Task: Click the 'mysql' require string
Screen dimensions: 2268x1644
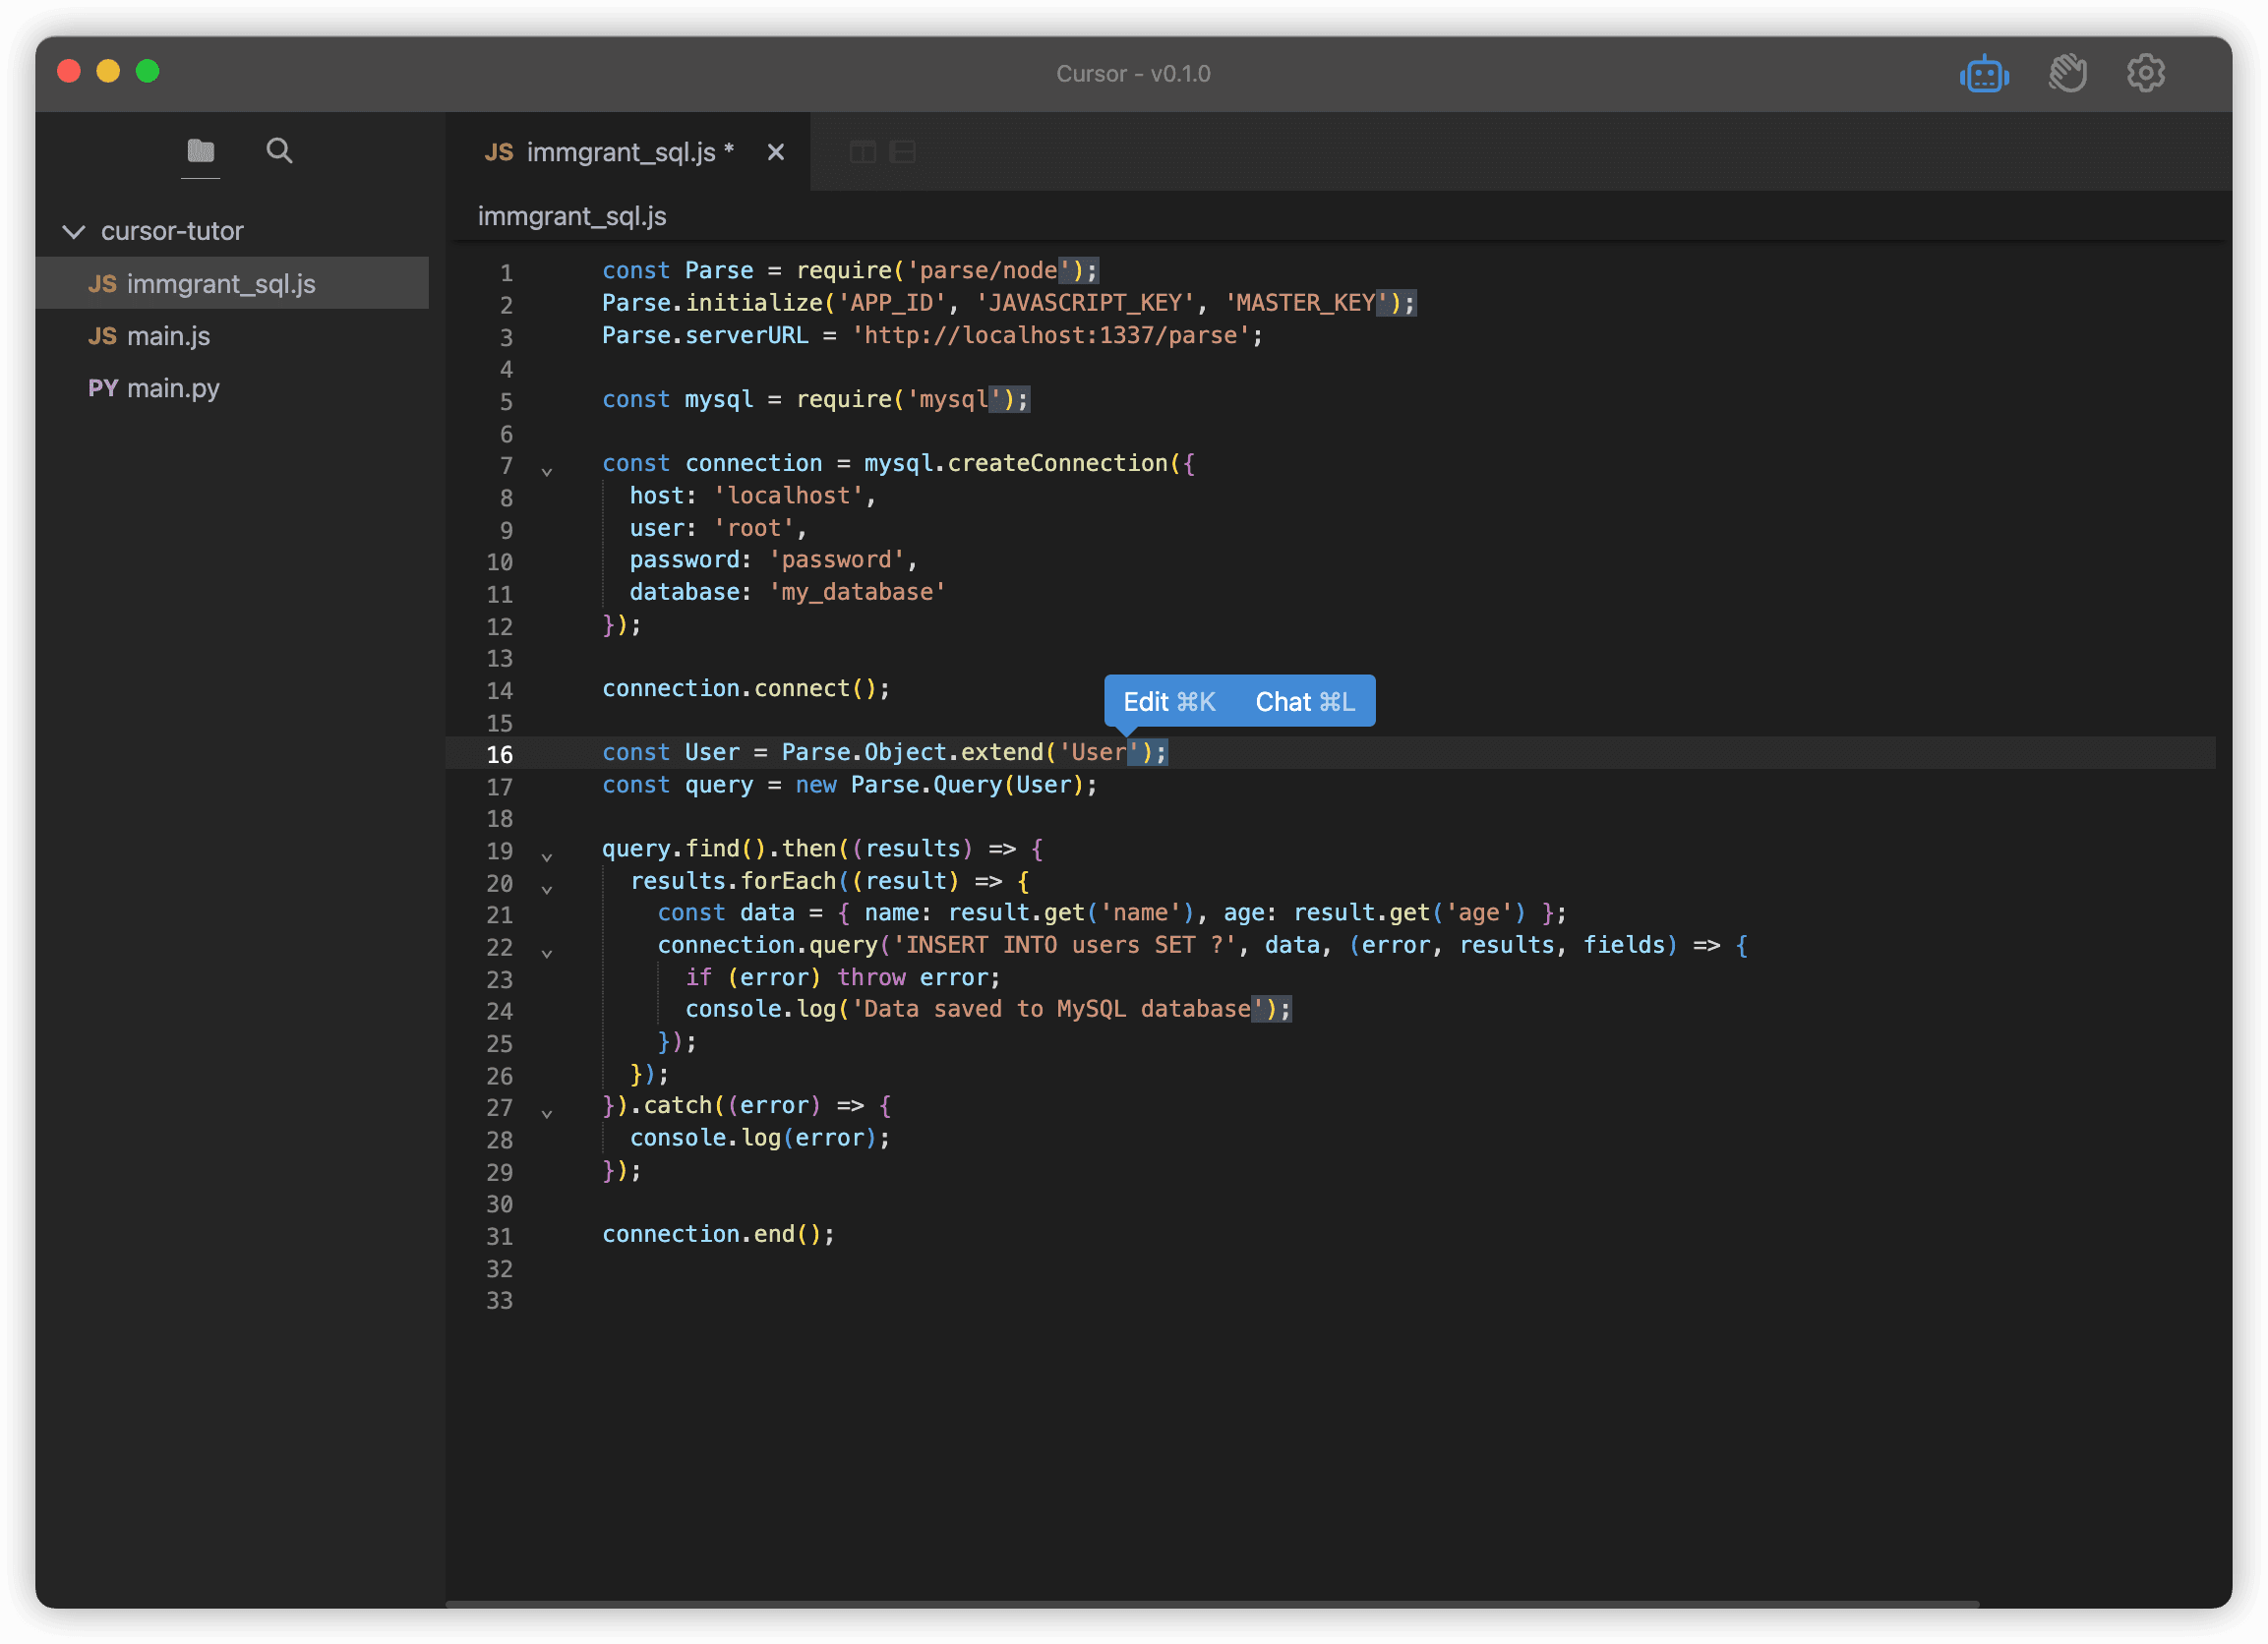Action: (953, 399)
